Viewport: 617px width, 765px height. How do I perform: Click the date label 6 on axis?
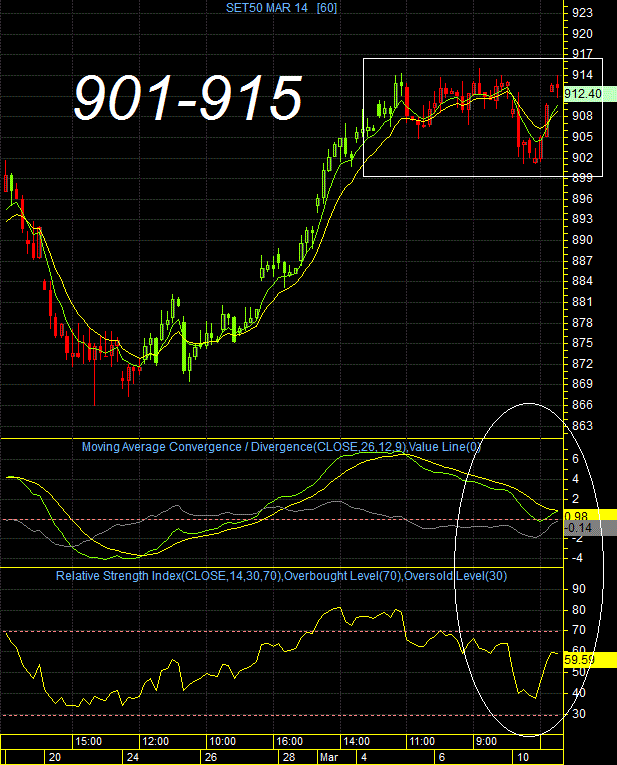[442, 757]
